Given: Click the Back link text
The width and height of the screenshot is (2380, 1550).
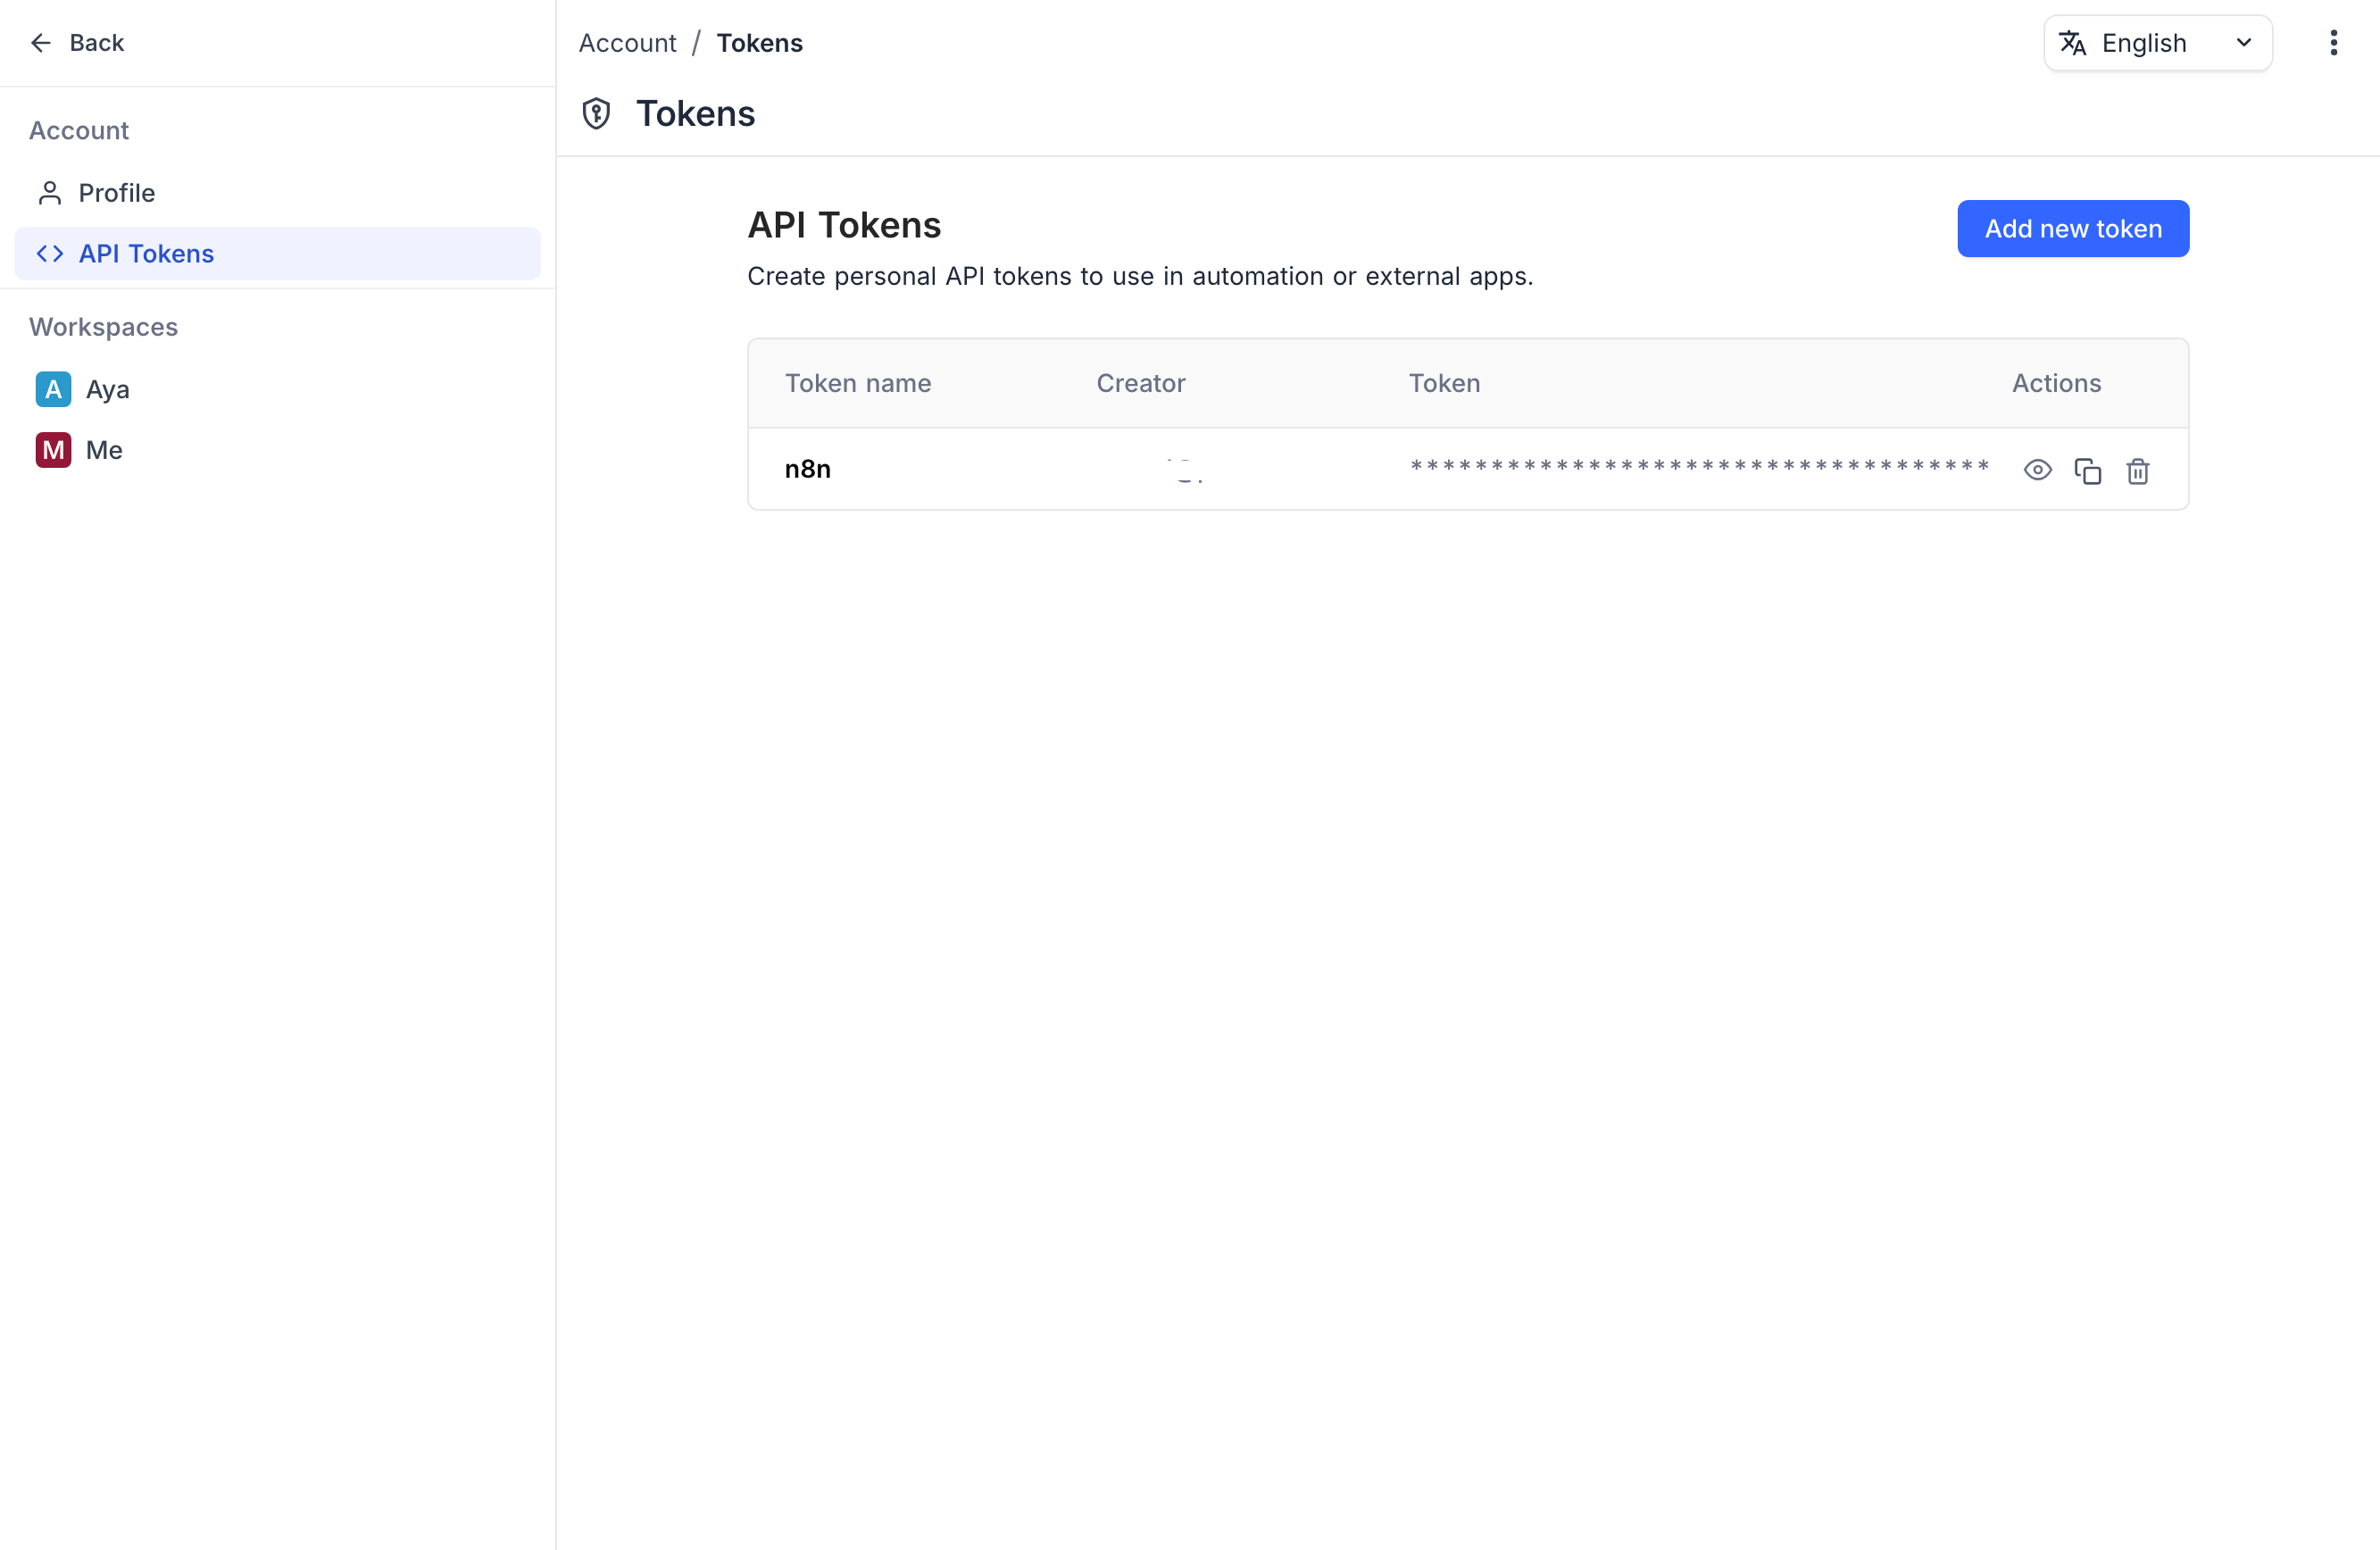Looking at the screenshot, I should click(x=97, y=43).
